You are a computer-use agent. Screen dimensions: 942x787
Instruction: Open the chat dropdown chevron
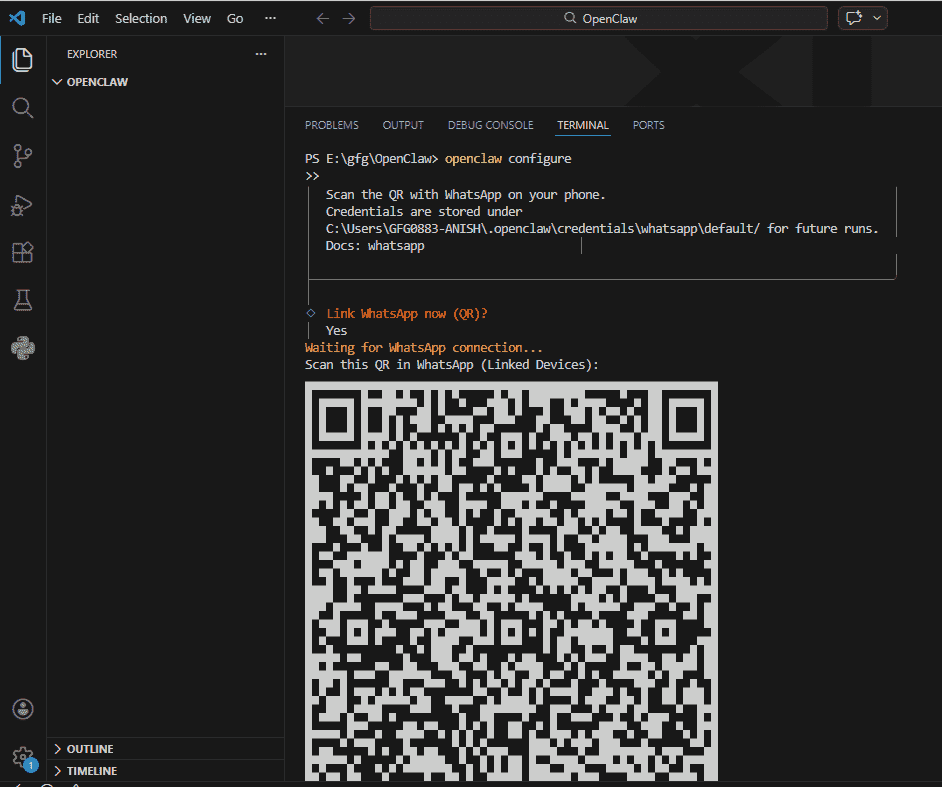[x=877, y=18]
